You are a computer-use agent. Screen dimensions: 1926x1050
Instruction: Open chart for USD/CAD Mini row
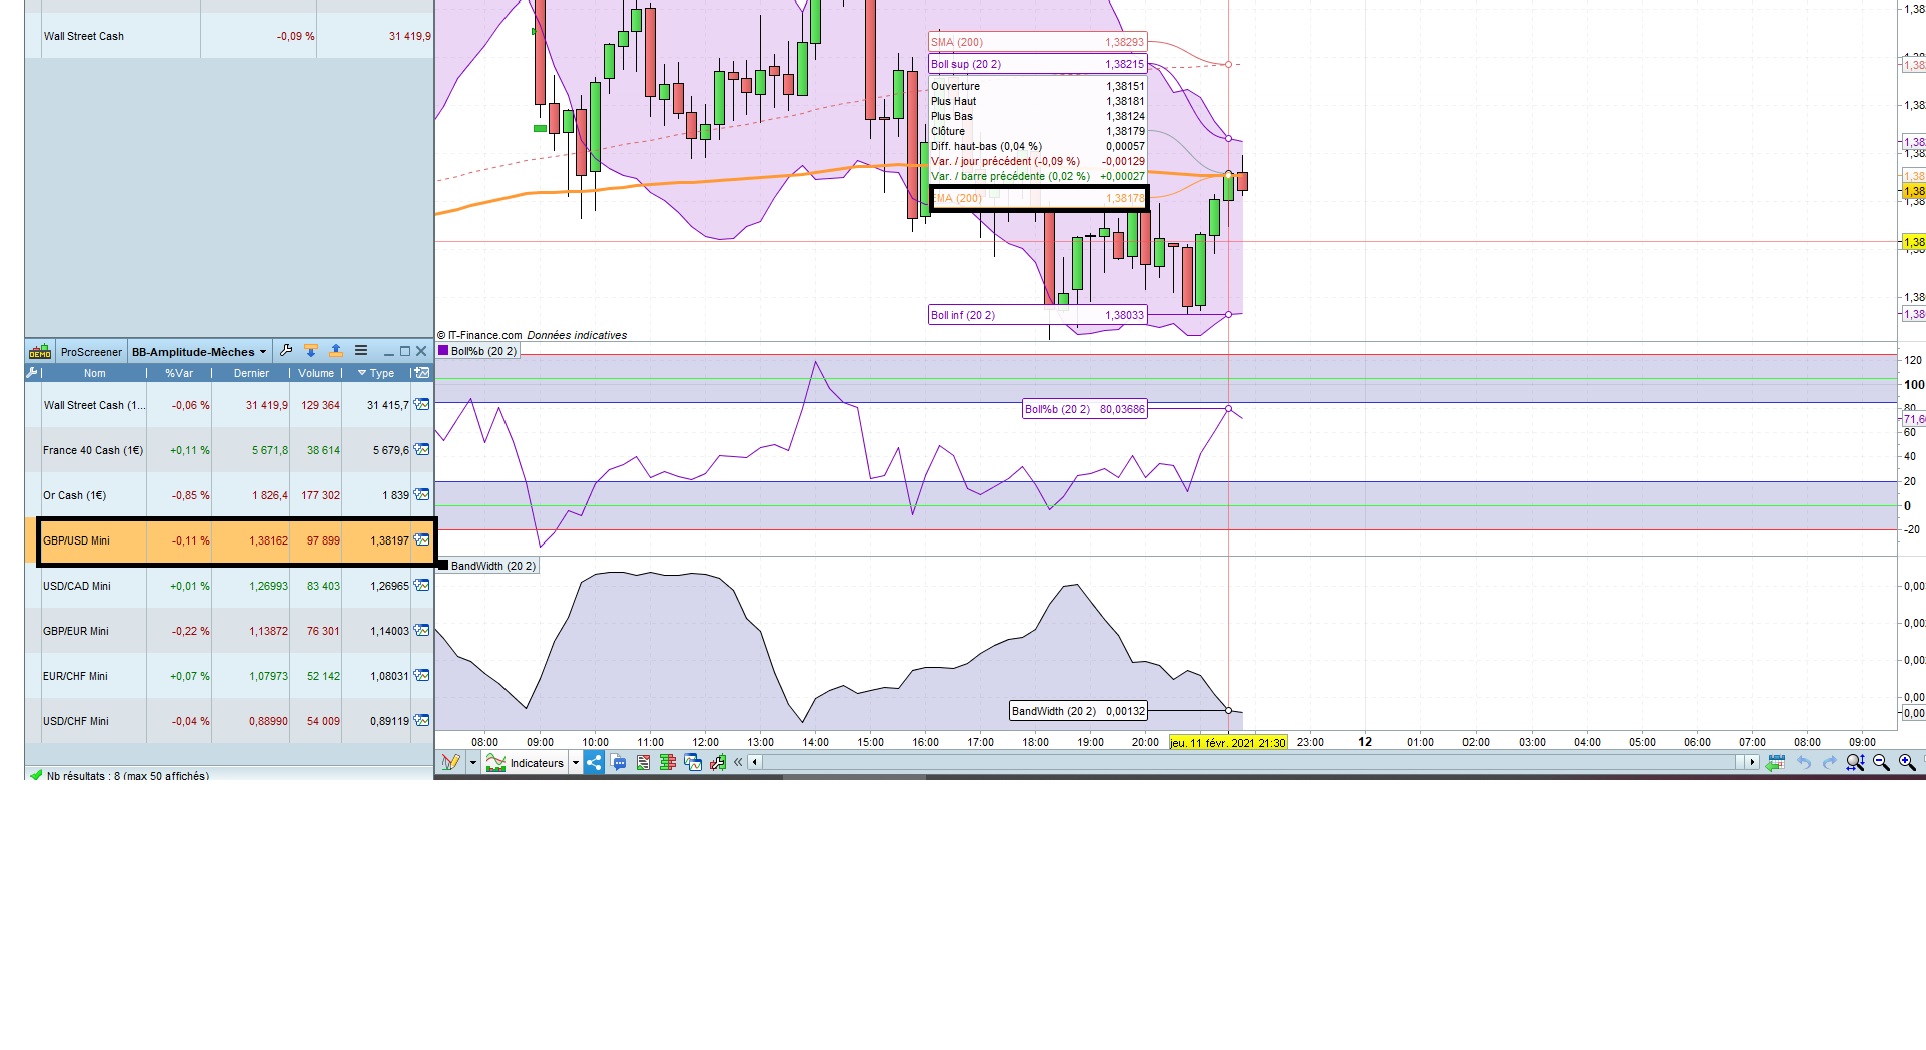(x=422, y=586)
